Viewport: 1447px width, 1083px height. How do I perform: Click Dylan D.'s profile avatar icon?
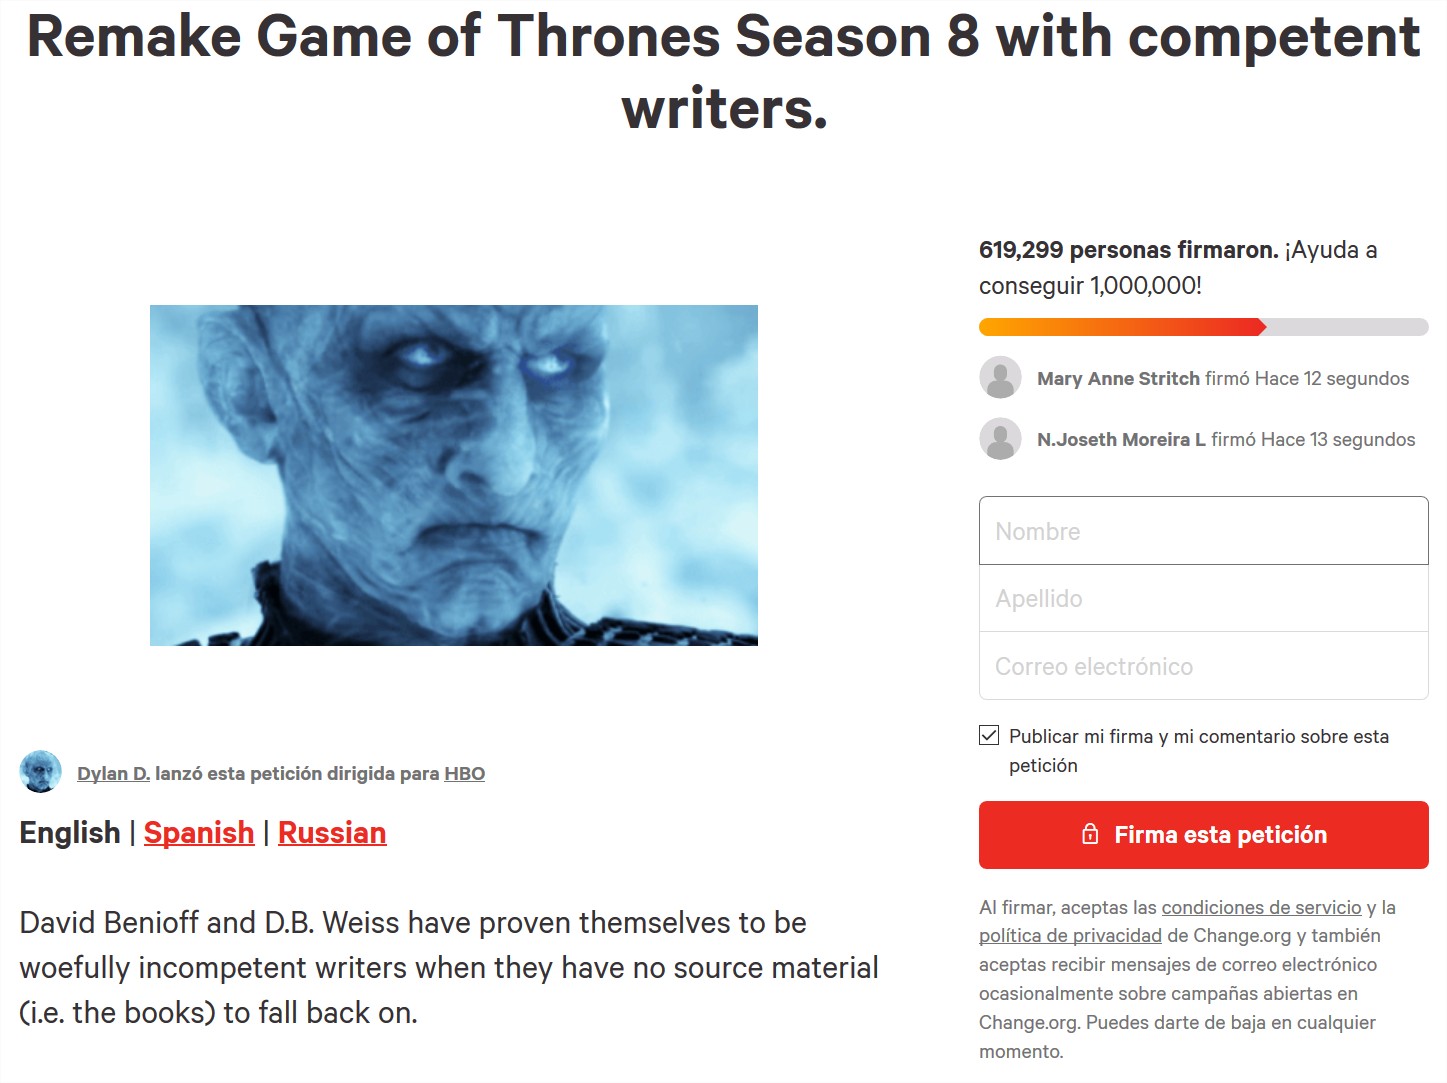tap(40, 772)
